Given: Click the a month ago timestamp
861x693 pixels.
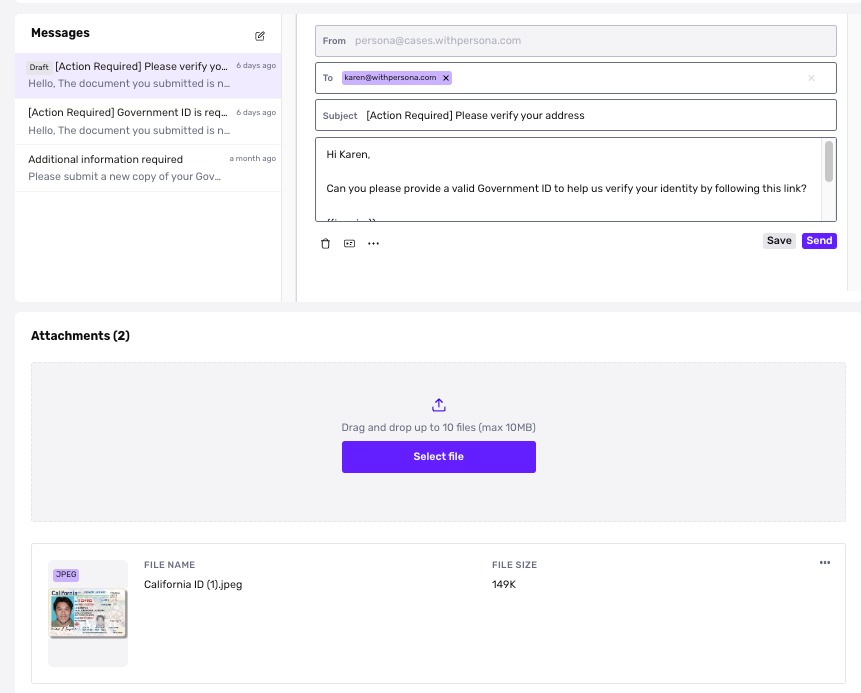Looking at the screenshot, I should [x=253, y=158].
